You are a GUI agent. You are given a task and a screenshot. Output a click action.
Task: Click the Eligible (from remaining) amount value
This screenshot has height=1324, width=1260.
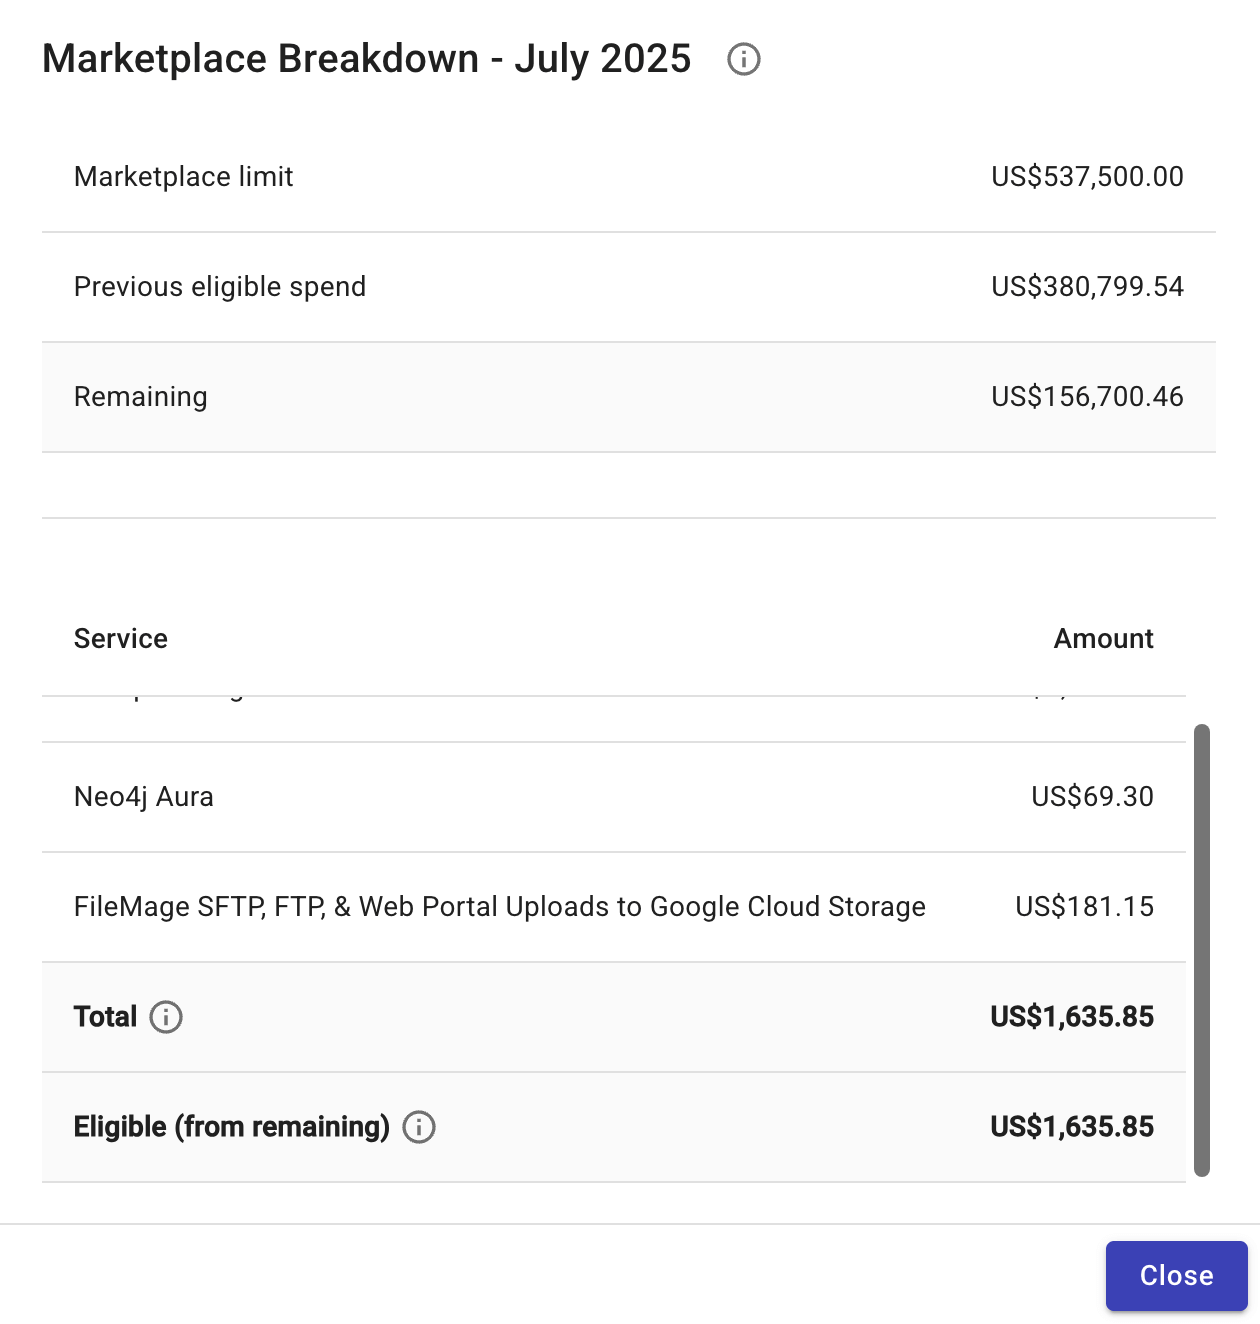coord(1072,1127)
